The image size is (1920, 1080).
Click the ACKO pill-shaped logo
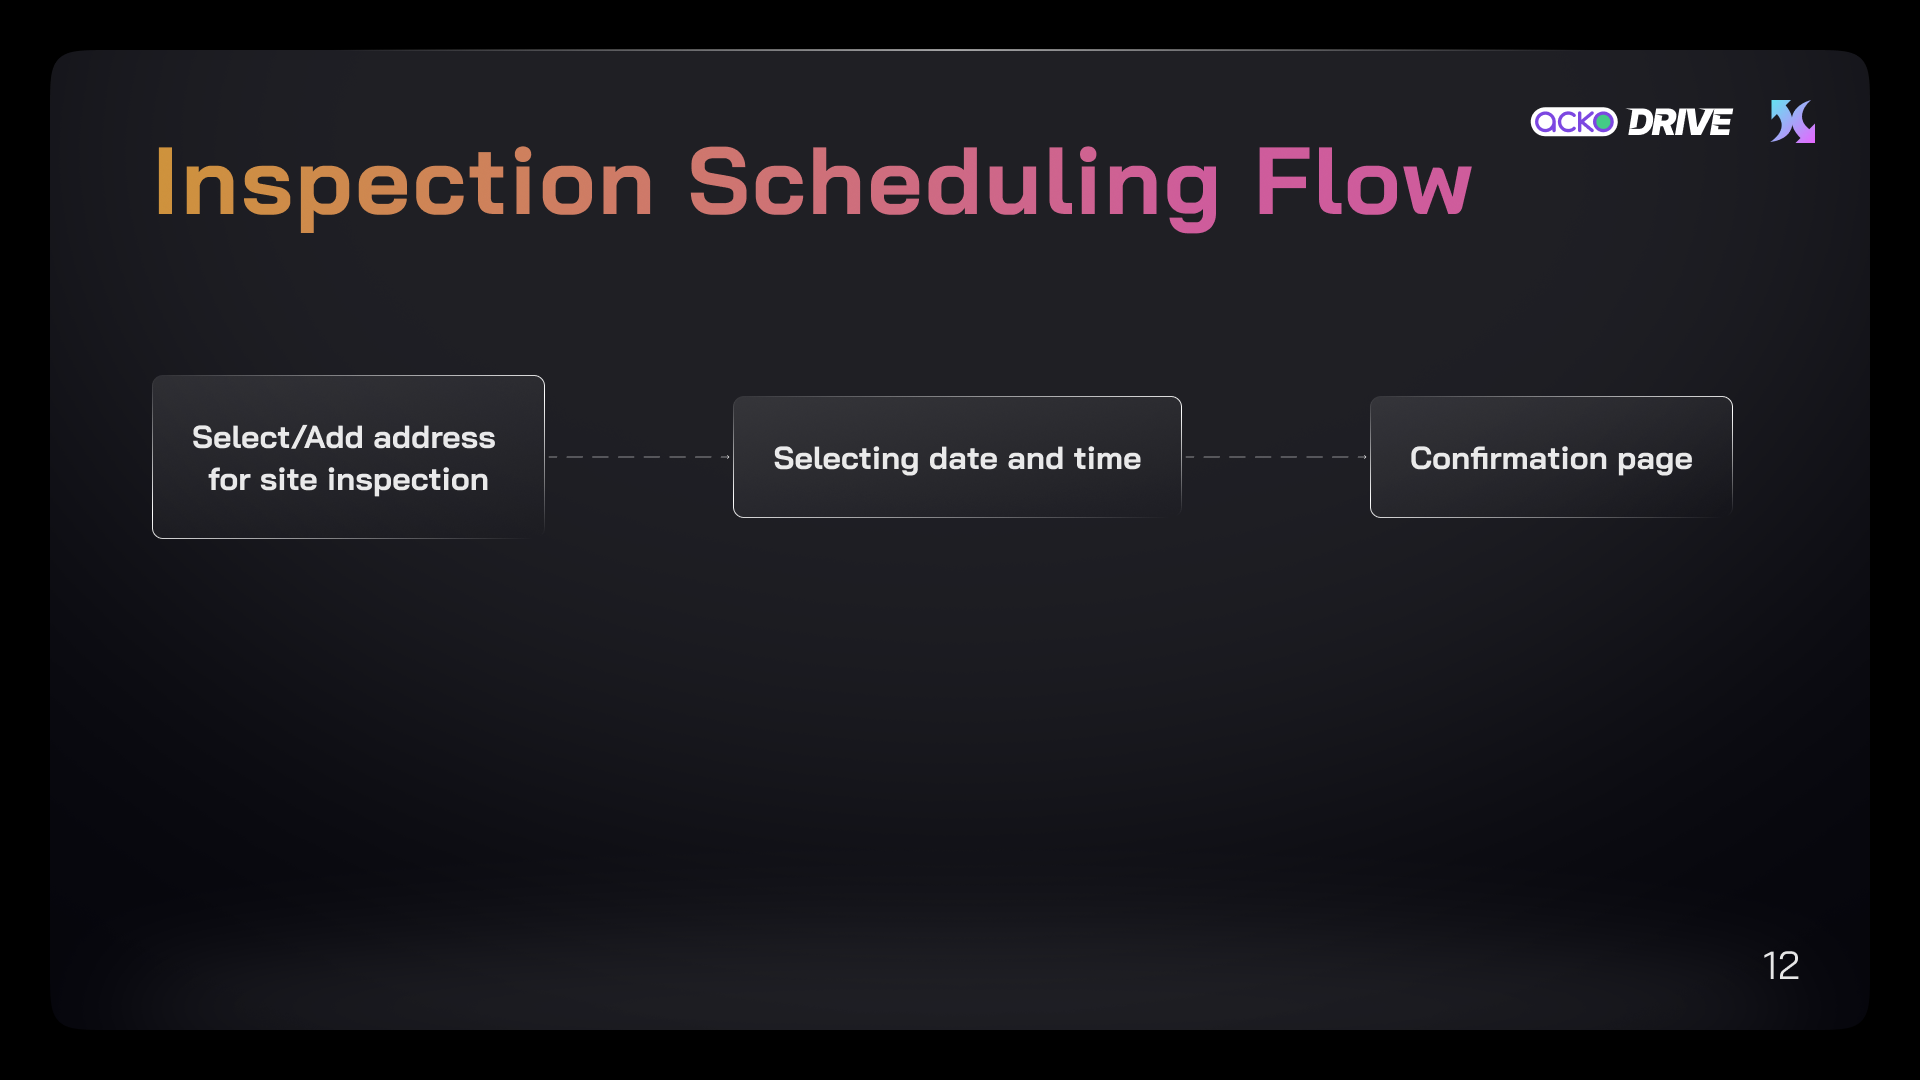tap(1573, 122)
